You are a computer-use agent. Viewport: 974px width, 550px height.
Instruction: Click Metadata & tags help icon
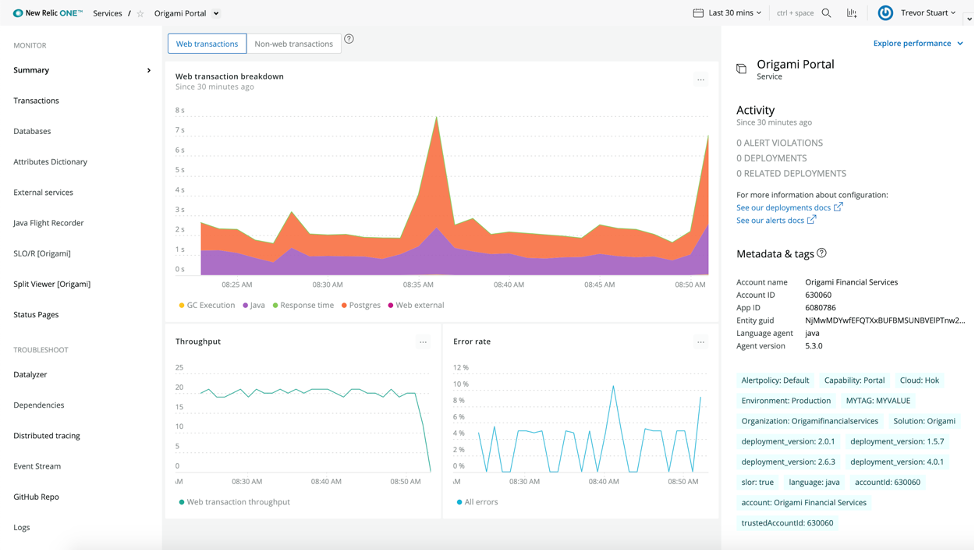(822, 253)
